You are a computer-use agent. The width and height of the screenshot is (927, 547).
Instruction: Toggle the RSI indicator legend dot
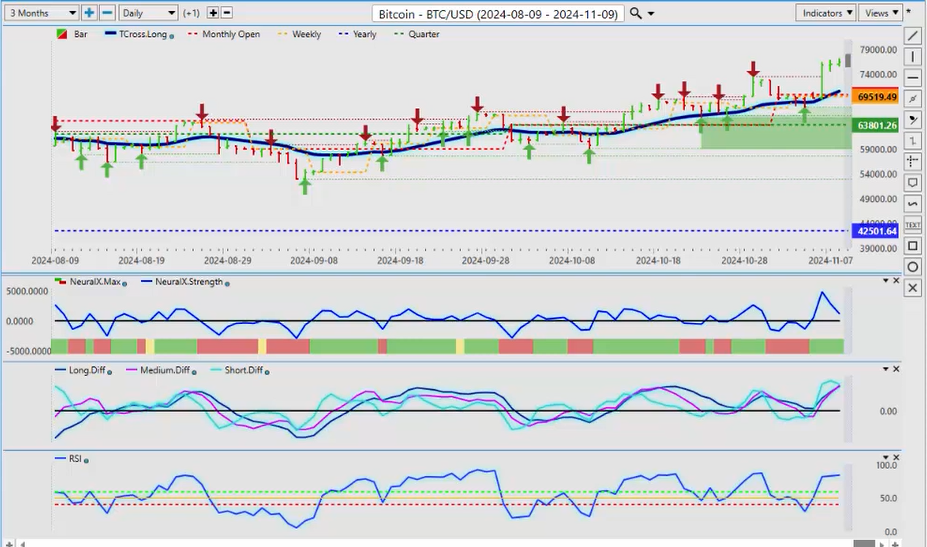[x=87, y=459]
